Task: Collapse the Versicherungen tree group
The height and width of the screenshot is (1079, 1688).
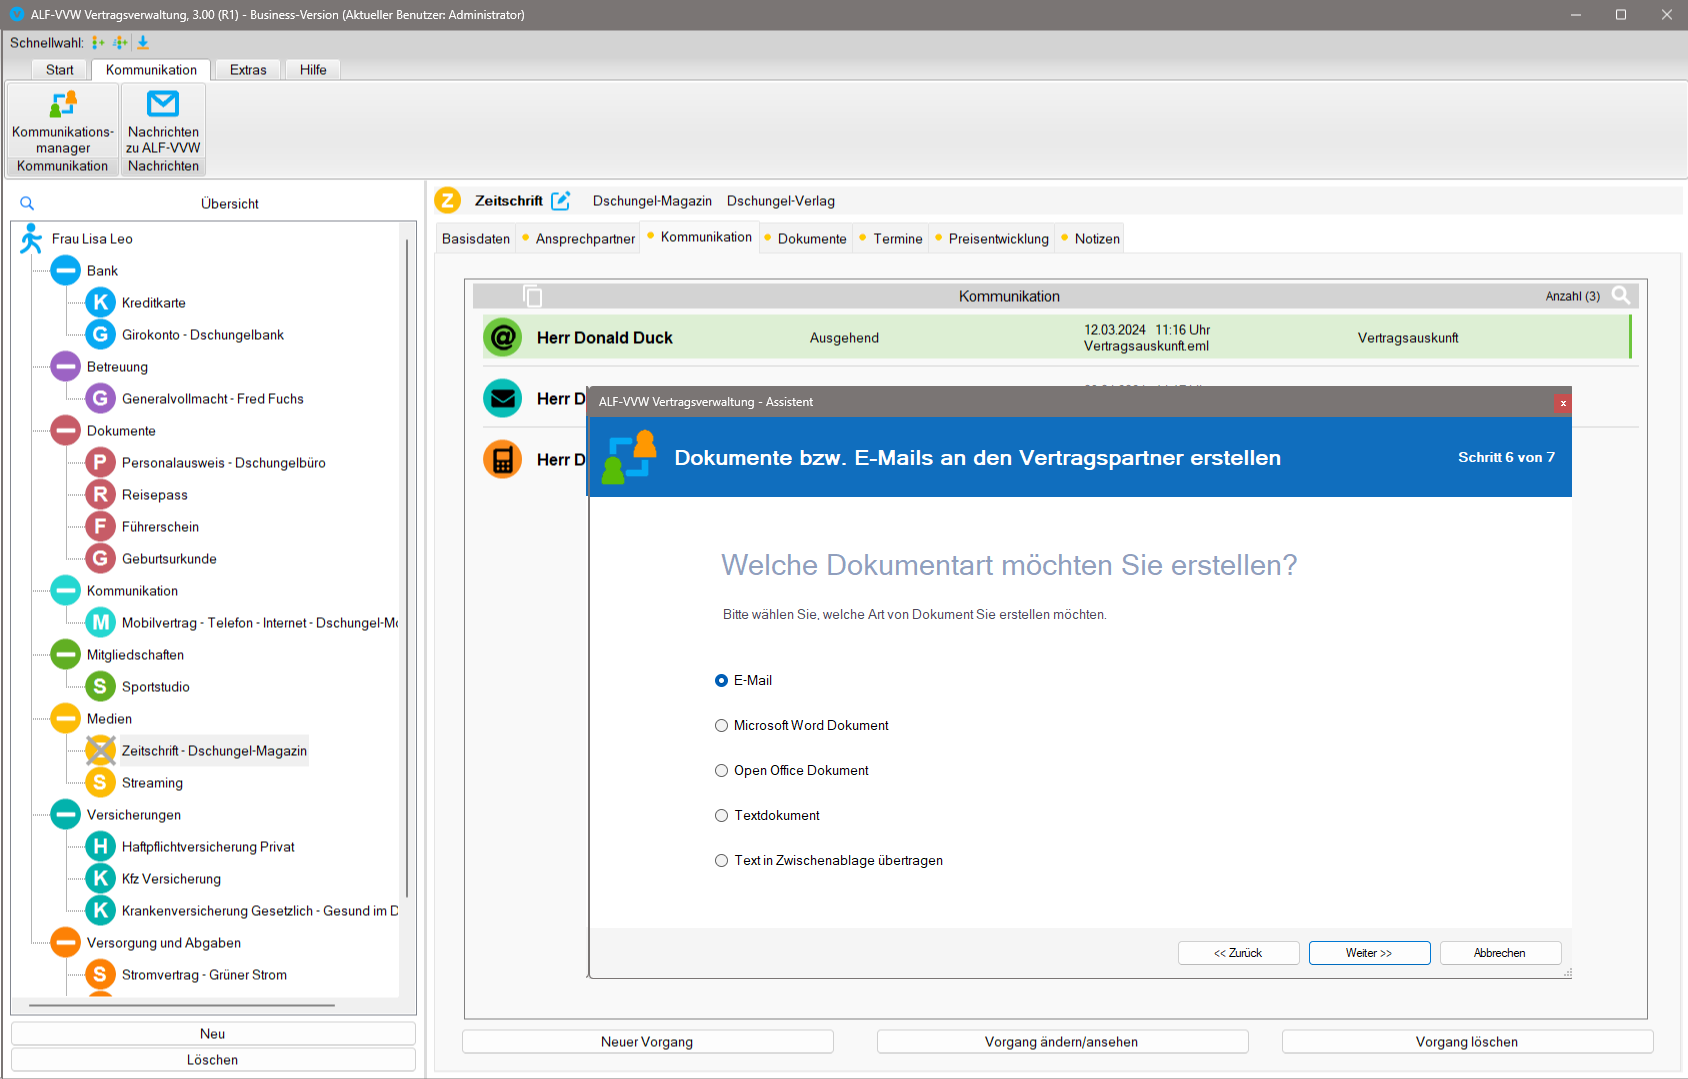Action: tap(66, 815)
